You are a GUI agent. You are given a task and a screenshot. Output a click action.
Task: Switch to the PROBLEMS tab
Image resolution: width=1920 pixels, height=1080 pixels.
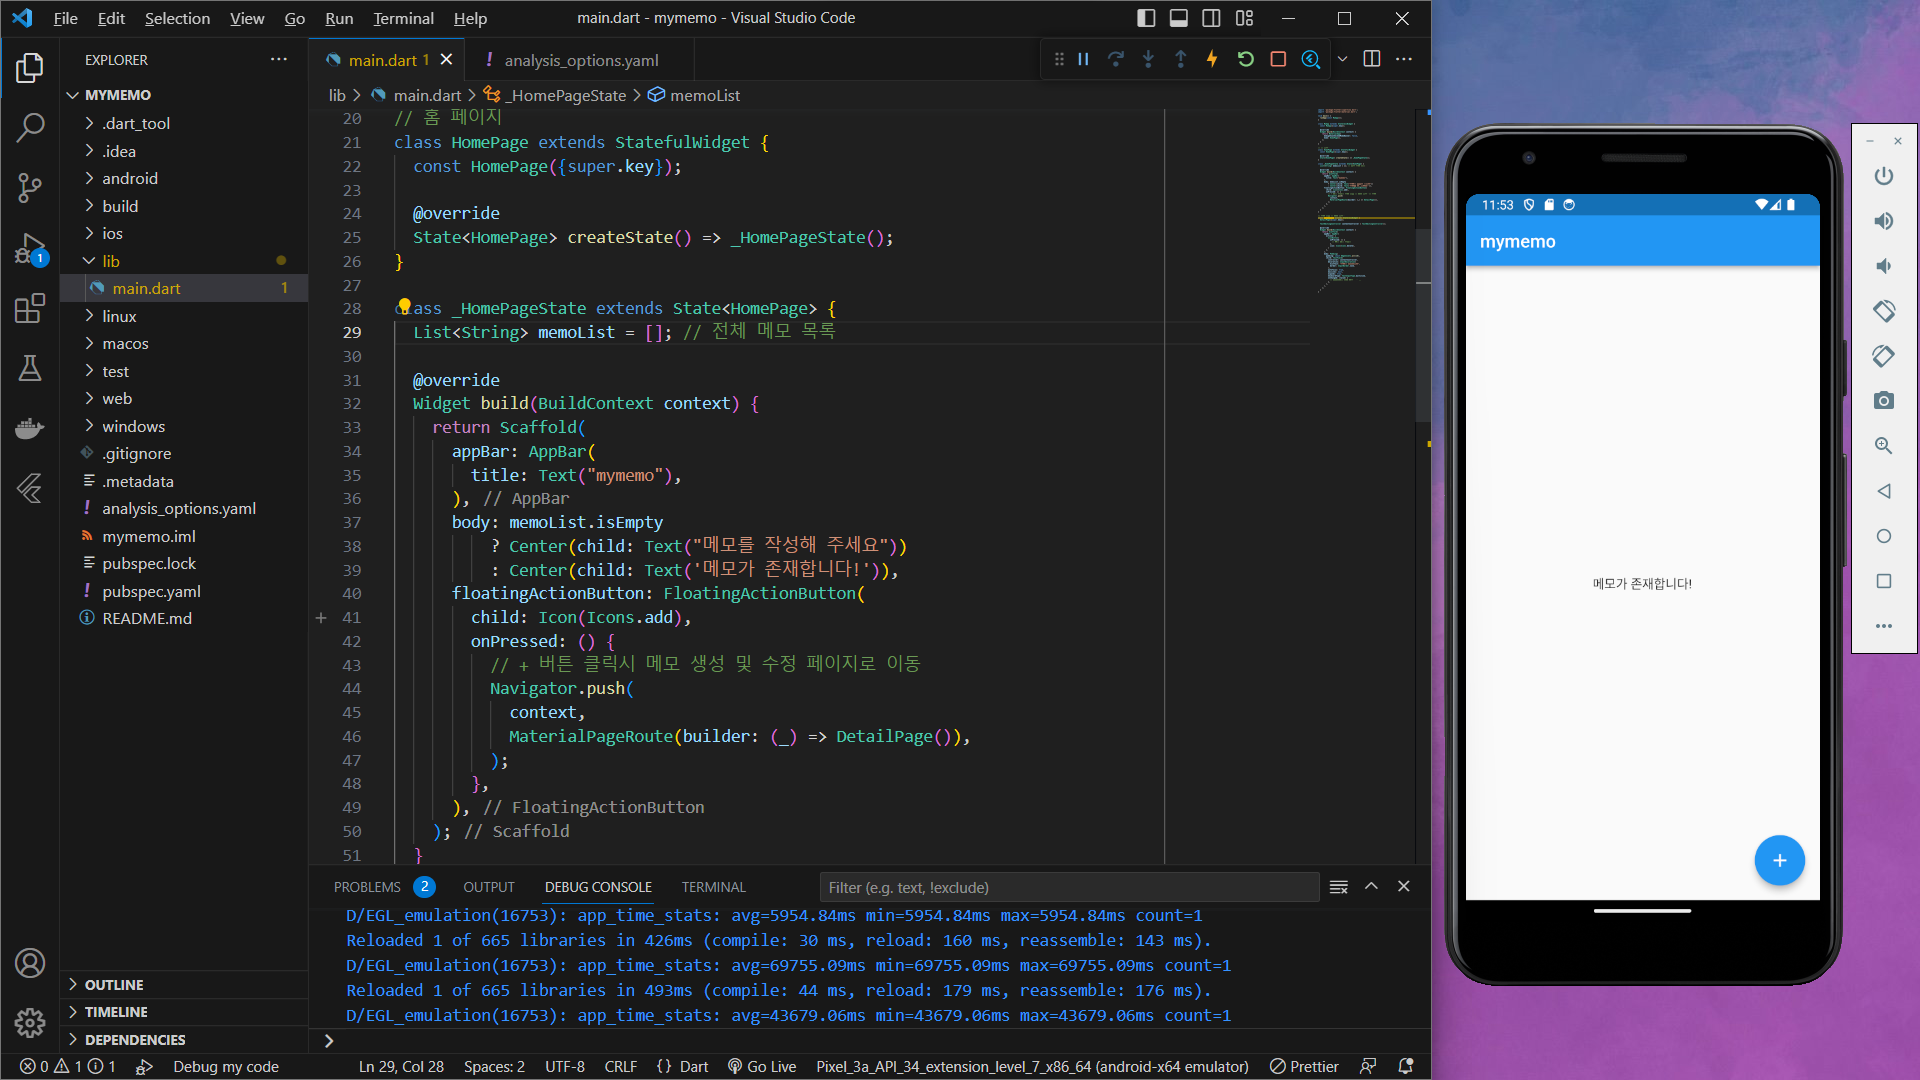click(x=367, y=887)
